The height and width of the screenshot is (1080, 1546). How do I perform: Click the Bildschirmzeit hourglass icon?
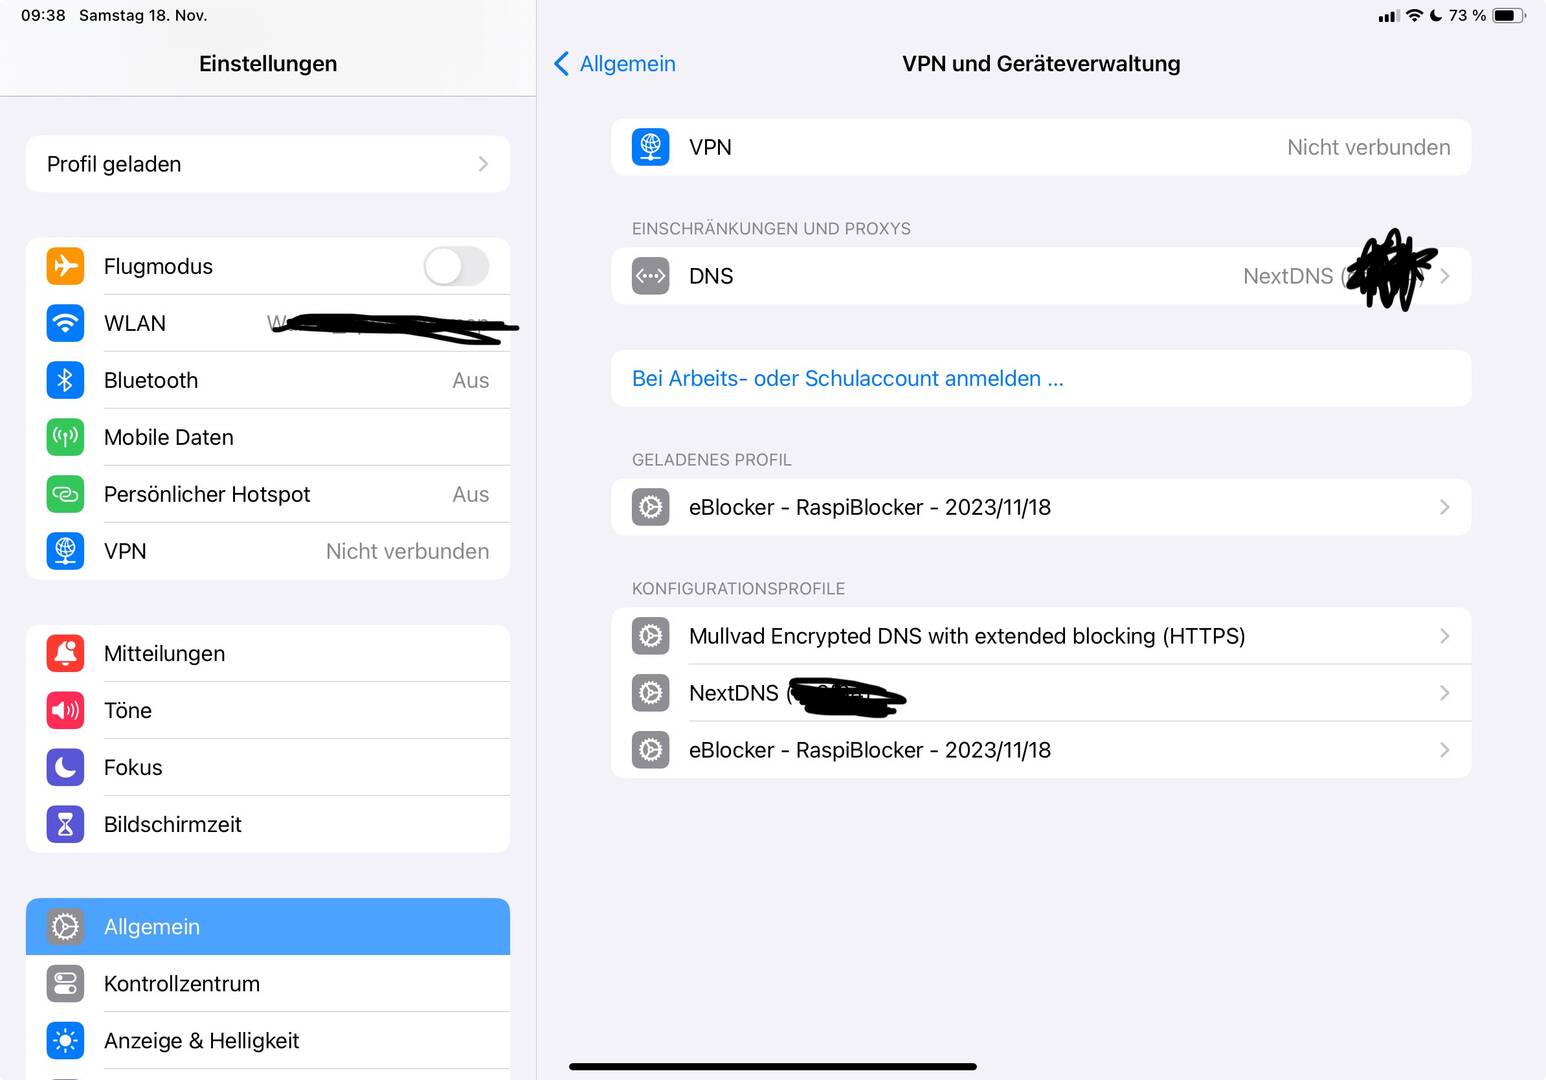point(65,824)
